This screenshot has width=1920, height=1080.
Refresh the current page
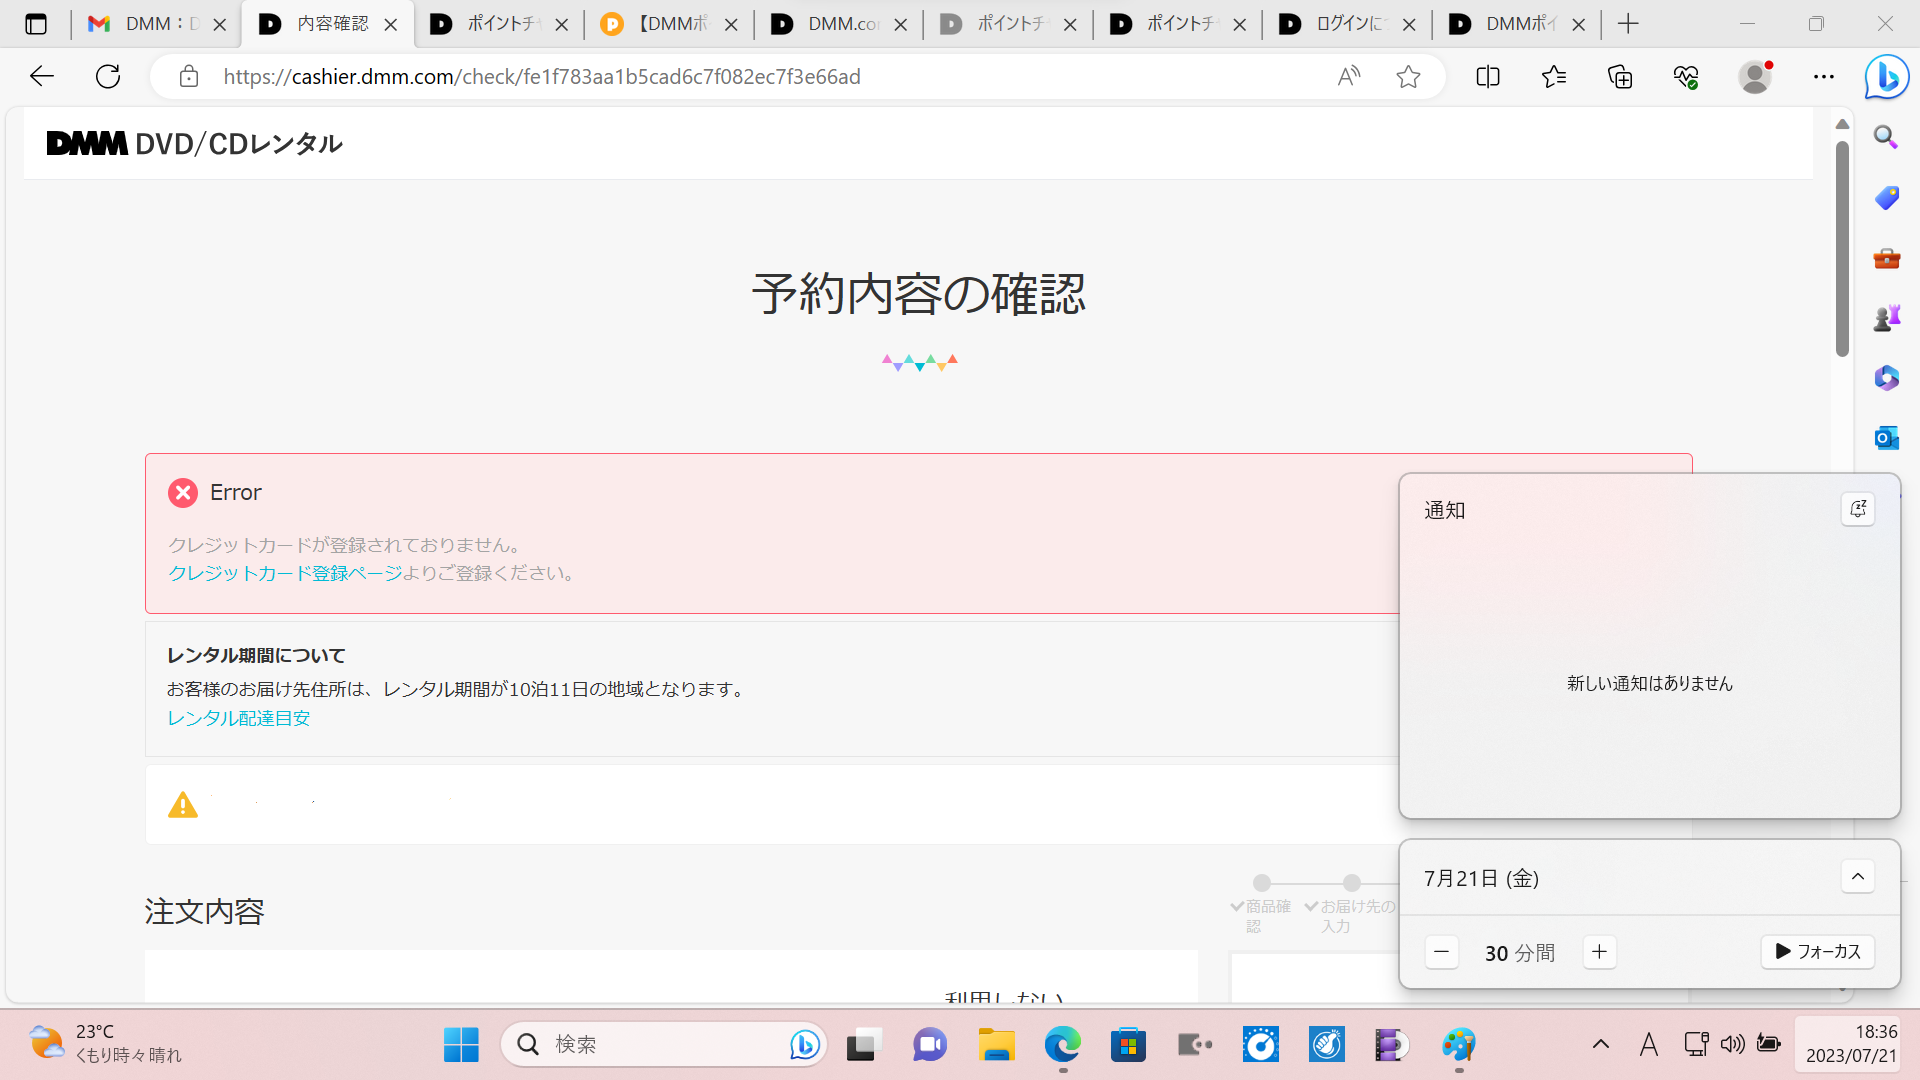click(x=108, y=76)
